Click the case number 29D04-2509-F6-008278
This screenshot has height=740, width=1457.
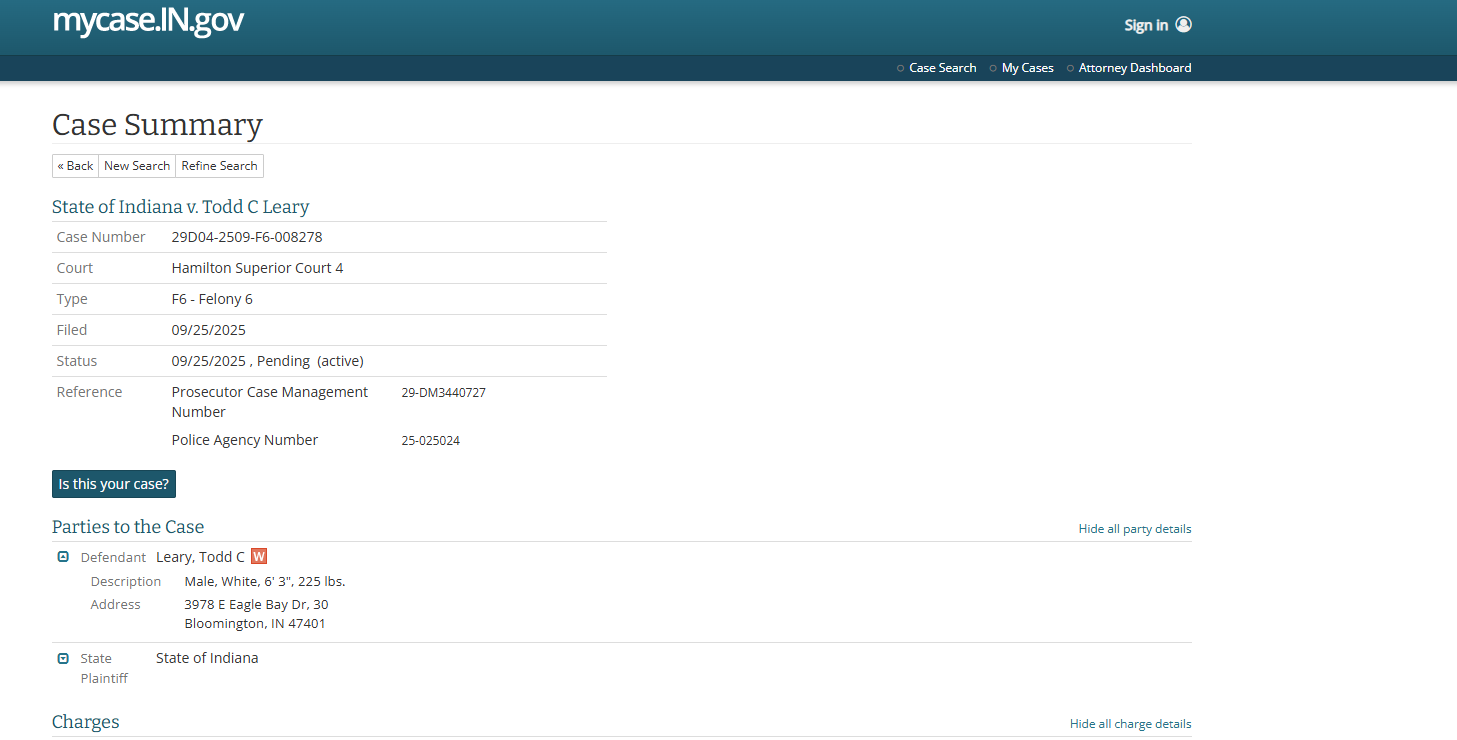(x=247, y=237)
